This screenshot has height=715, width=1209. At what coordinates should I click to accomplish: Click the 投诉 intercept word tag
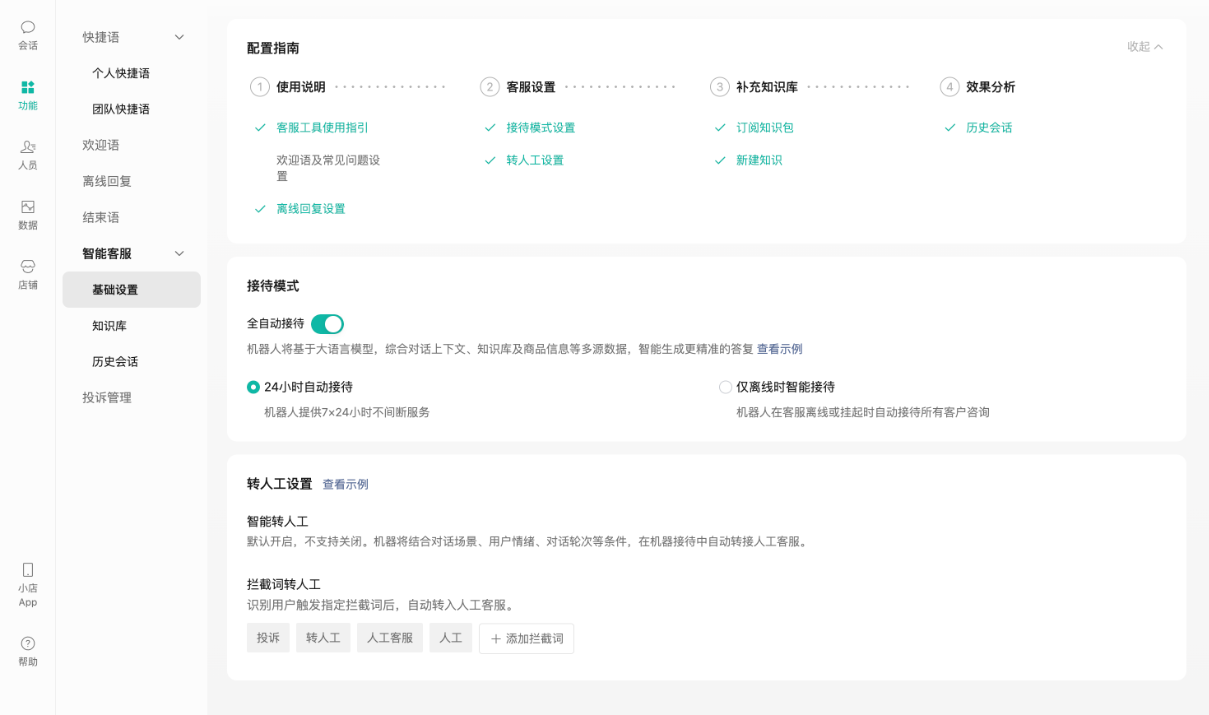[268, 638]
